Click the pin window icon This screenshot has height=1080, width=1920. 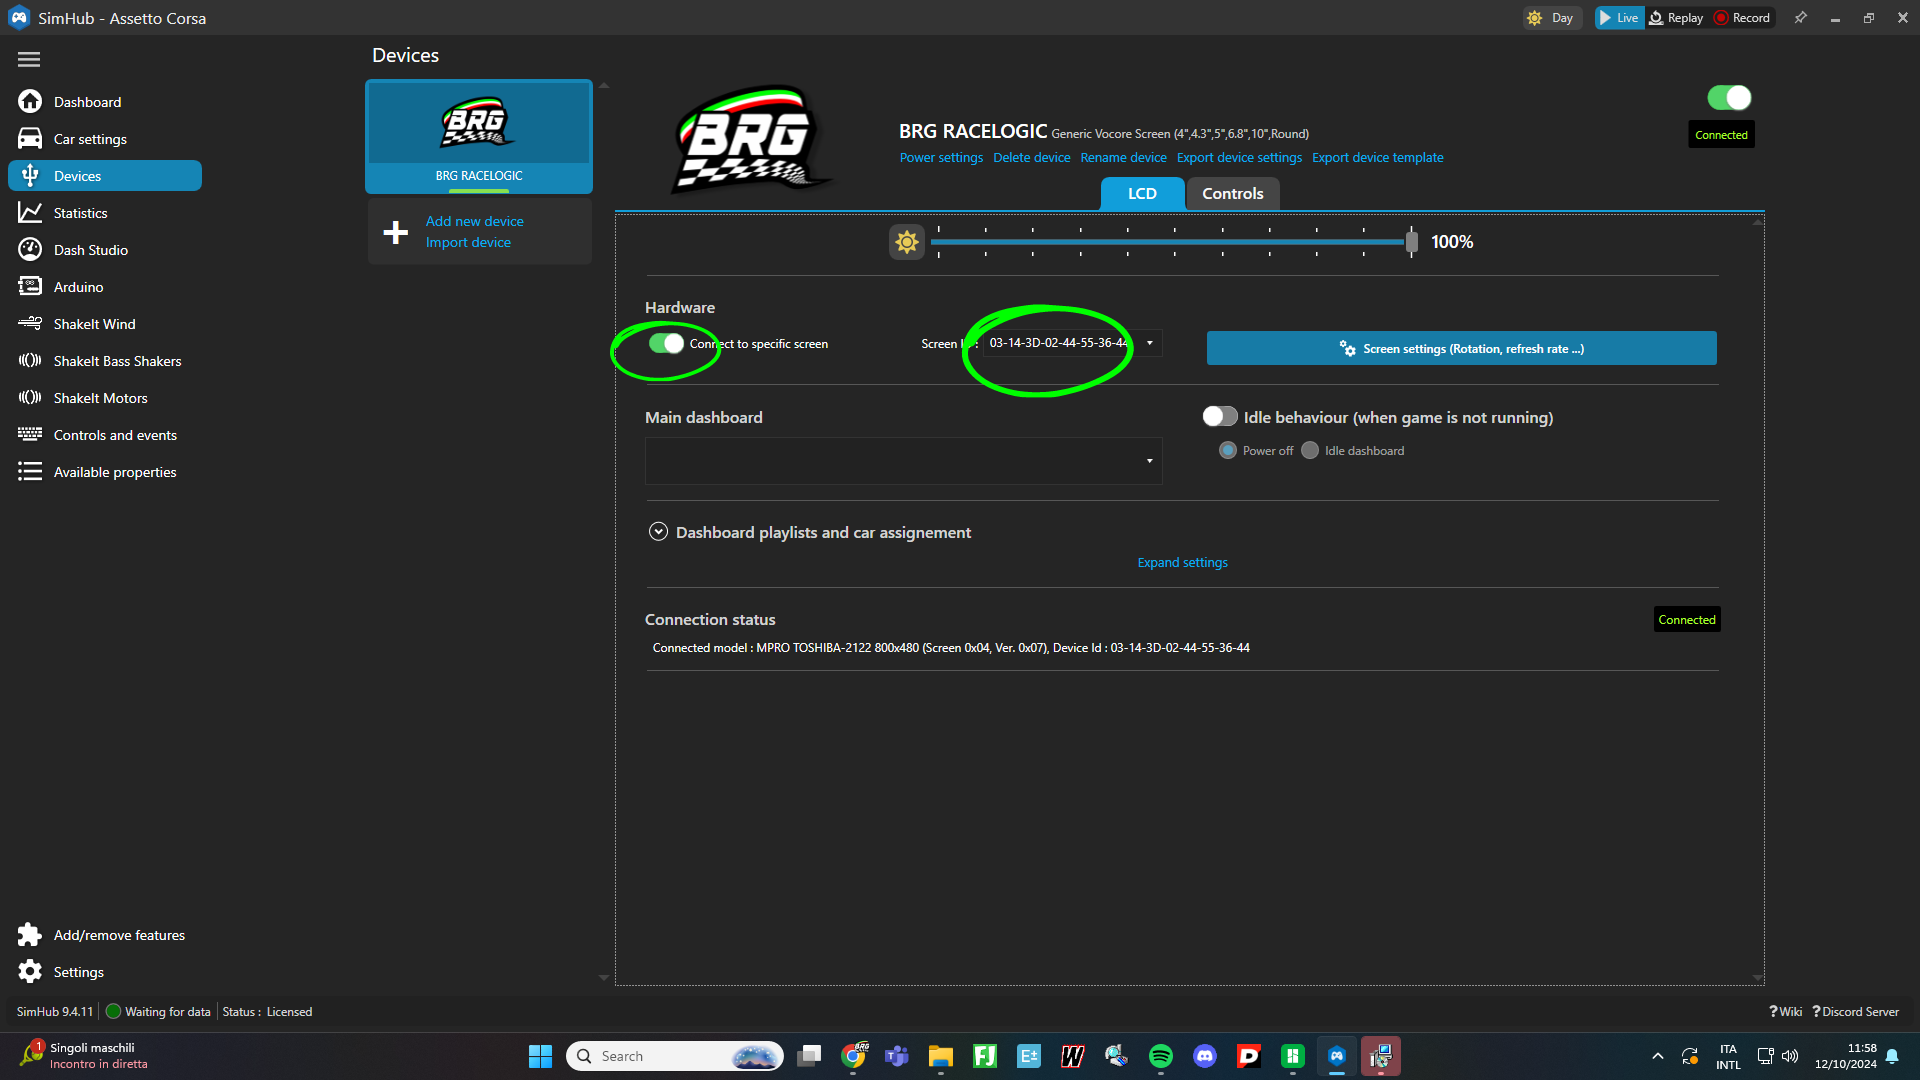[x=1801, y=18]
